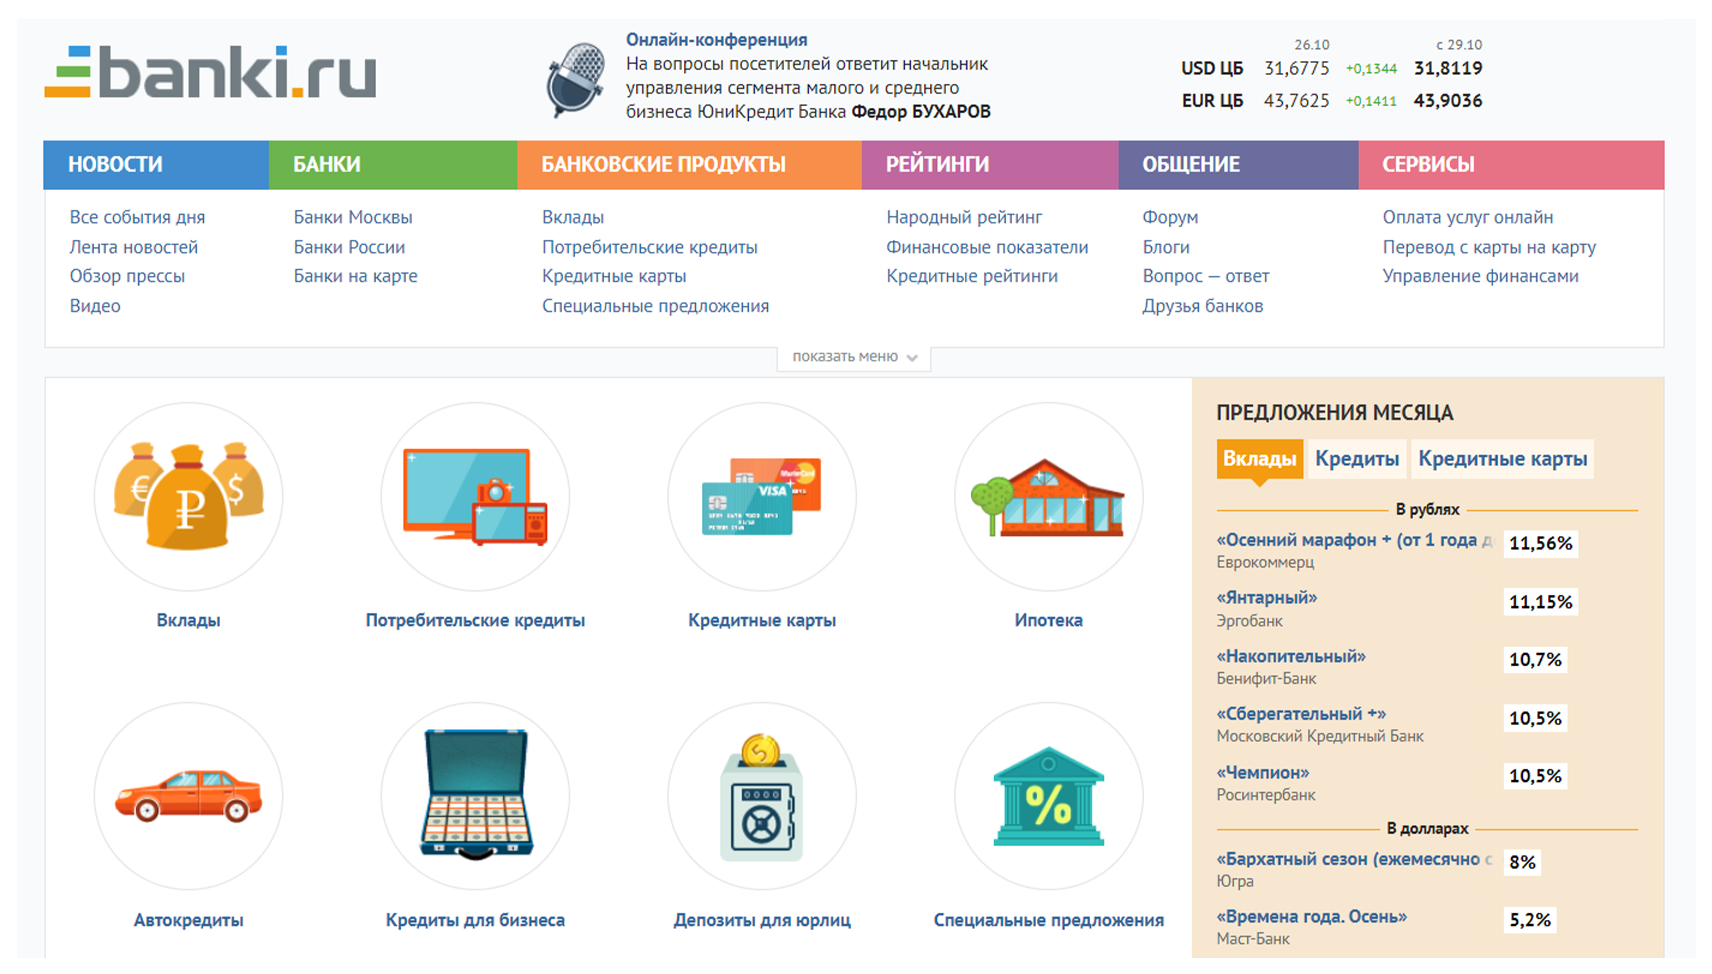Click the microphone online conference icon
Screen dimensions: 1712x974
[575, 78]
